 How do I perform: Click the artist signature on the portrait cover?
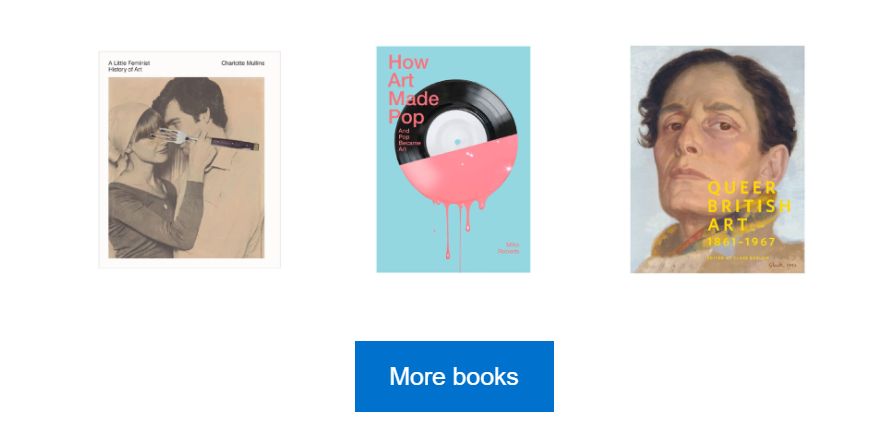pos(782,265)
